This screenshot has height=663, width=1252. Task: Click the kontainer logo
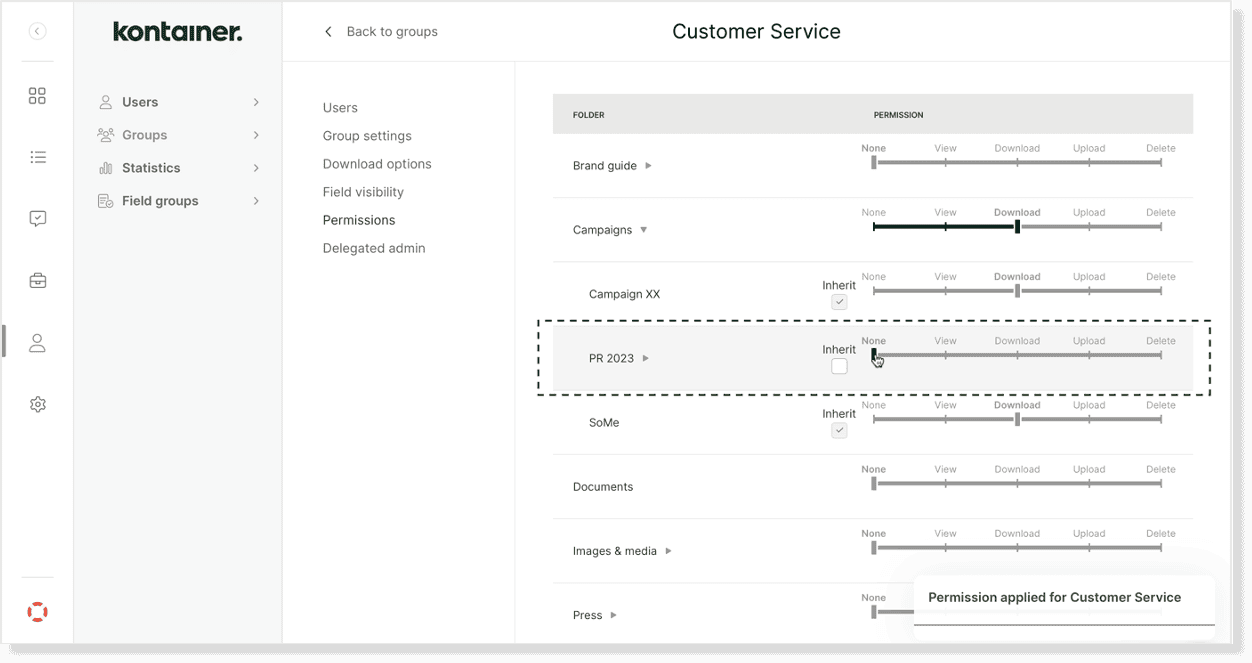(177, 32)
